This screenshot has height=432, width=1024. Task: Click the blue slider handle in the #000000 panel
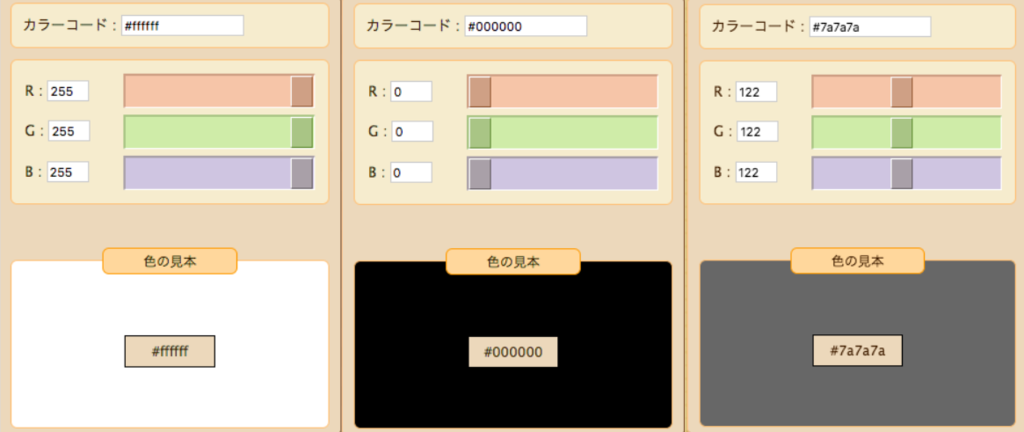click(x=480, y=174)
